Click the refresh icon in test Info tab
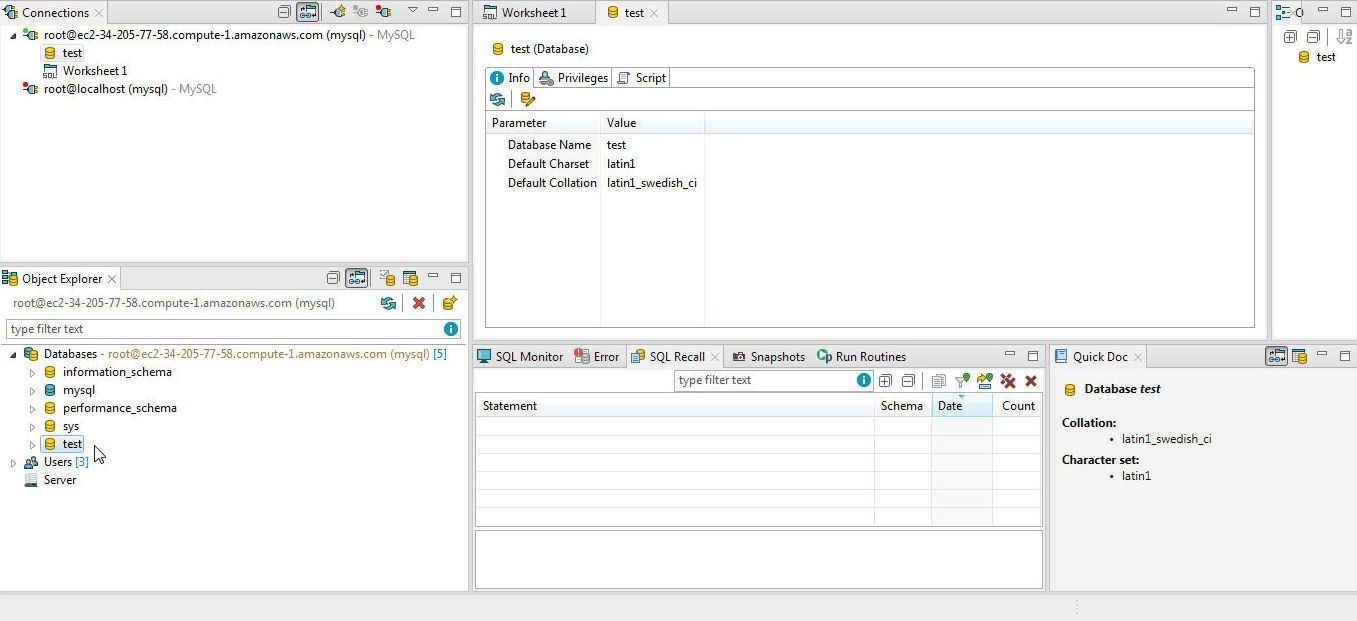 pos(497,99)
